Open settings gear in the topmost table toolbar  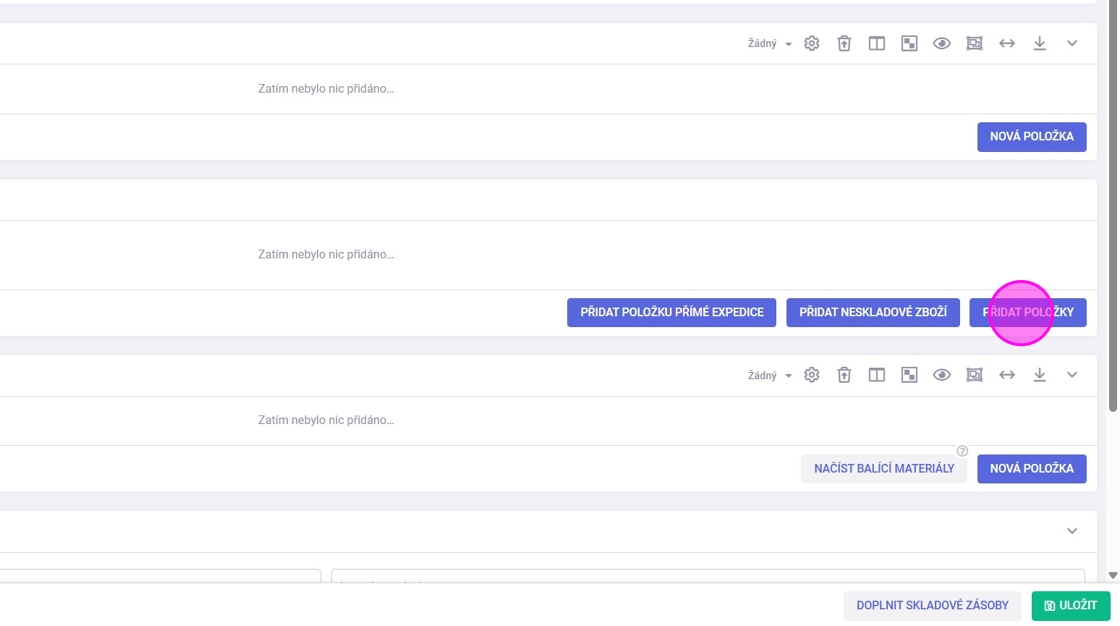pos(812,44)
